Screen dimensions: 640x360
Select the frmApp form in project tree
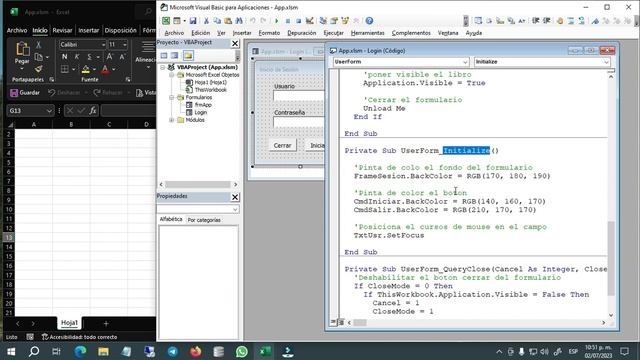tap(203, 105)
